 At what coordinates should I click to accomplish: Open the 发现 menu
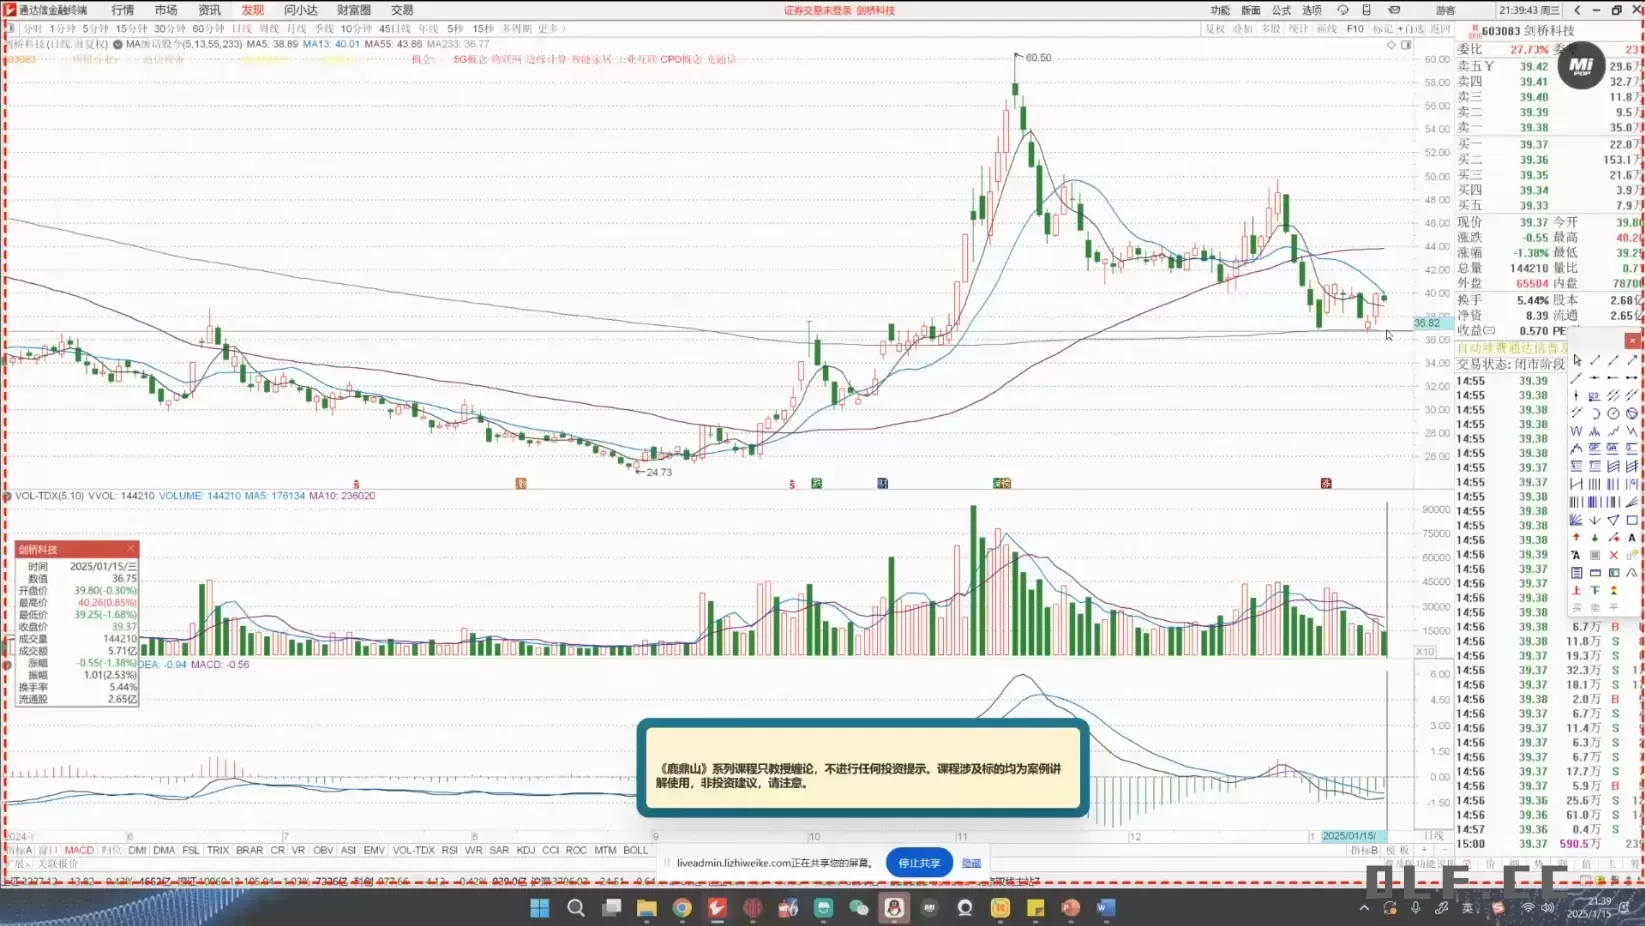252,10
